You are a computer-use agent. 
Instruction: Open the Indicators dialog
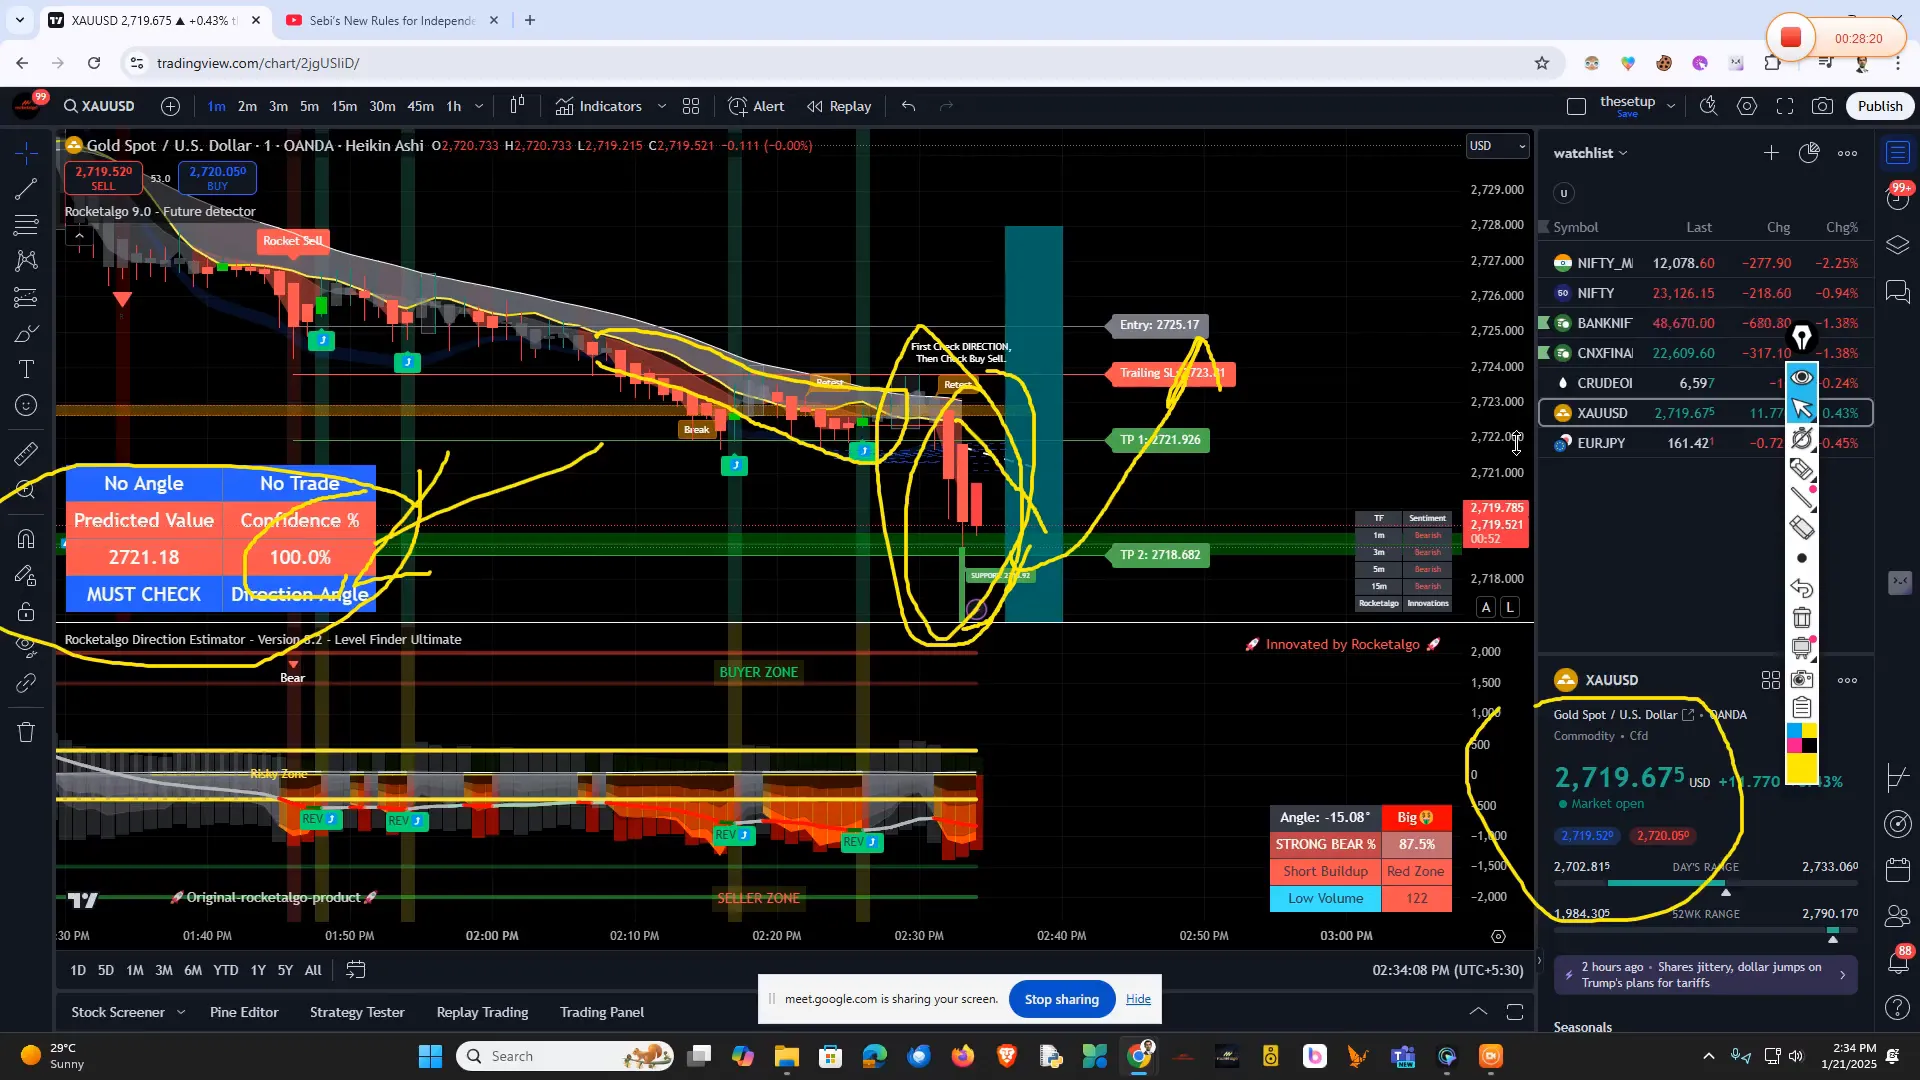pos(599,106)
